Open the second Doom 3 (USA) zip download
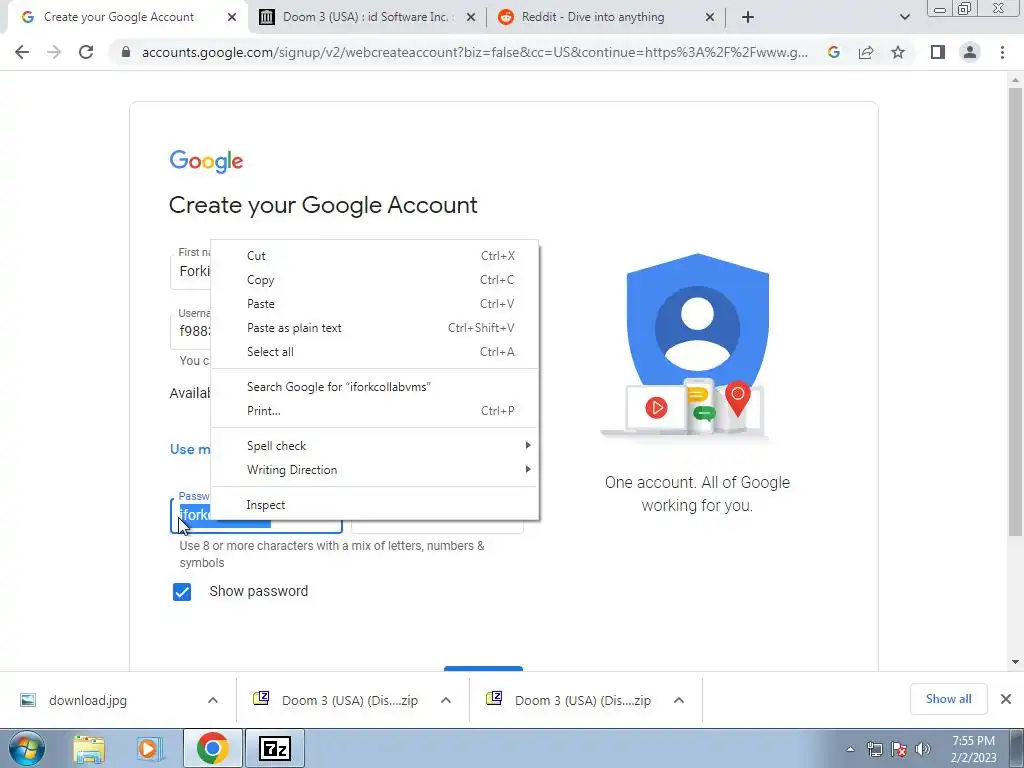1024x768 pixels. click(x=583, y=700)
